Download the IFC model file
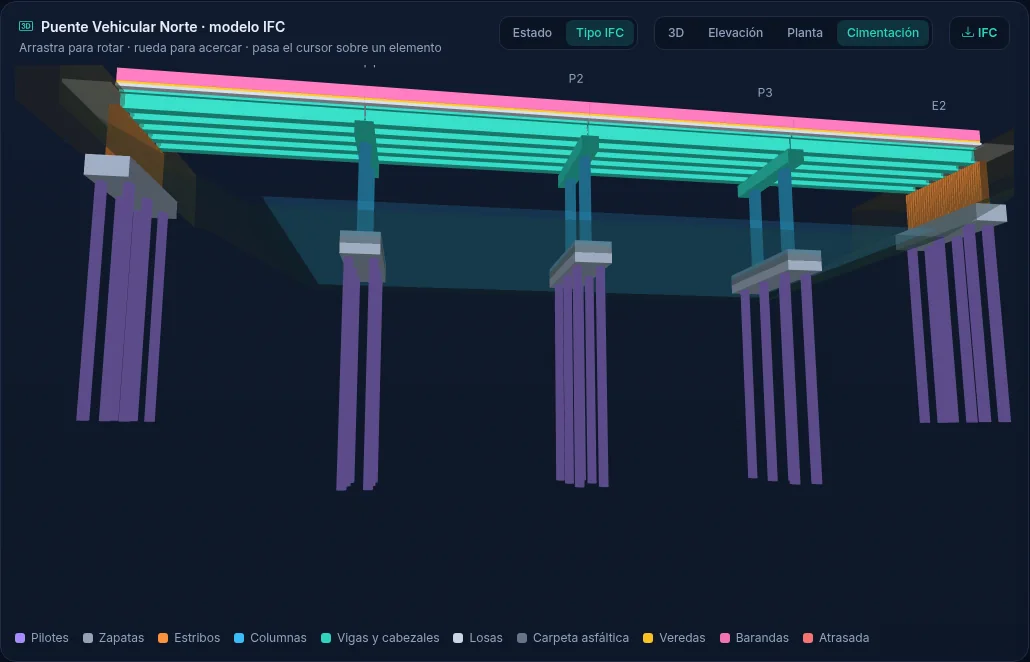 pyautogui.click(x=979, y=33)
